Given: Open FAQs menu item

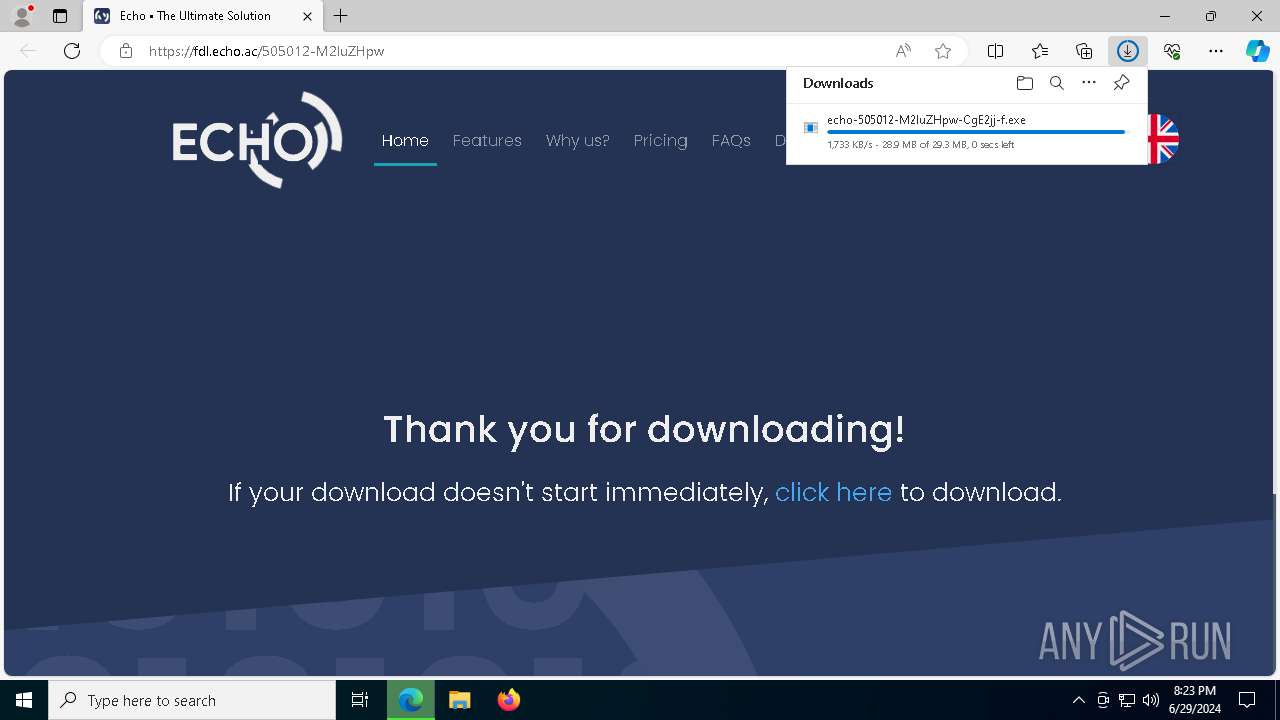Looking at the screenshot, I should [731, 141].
